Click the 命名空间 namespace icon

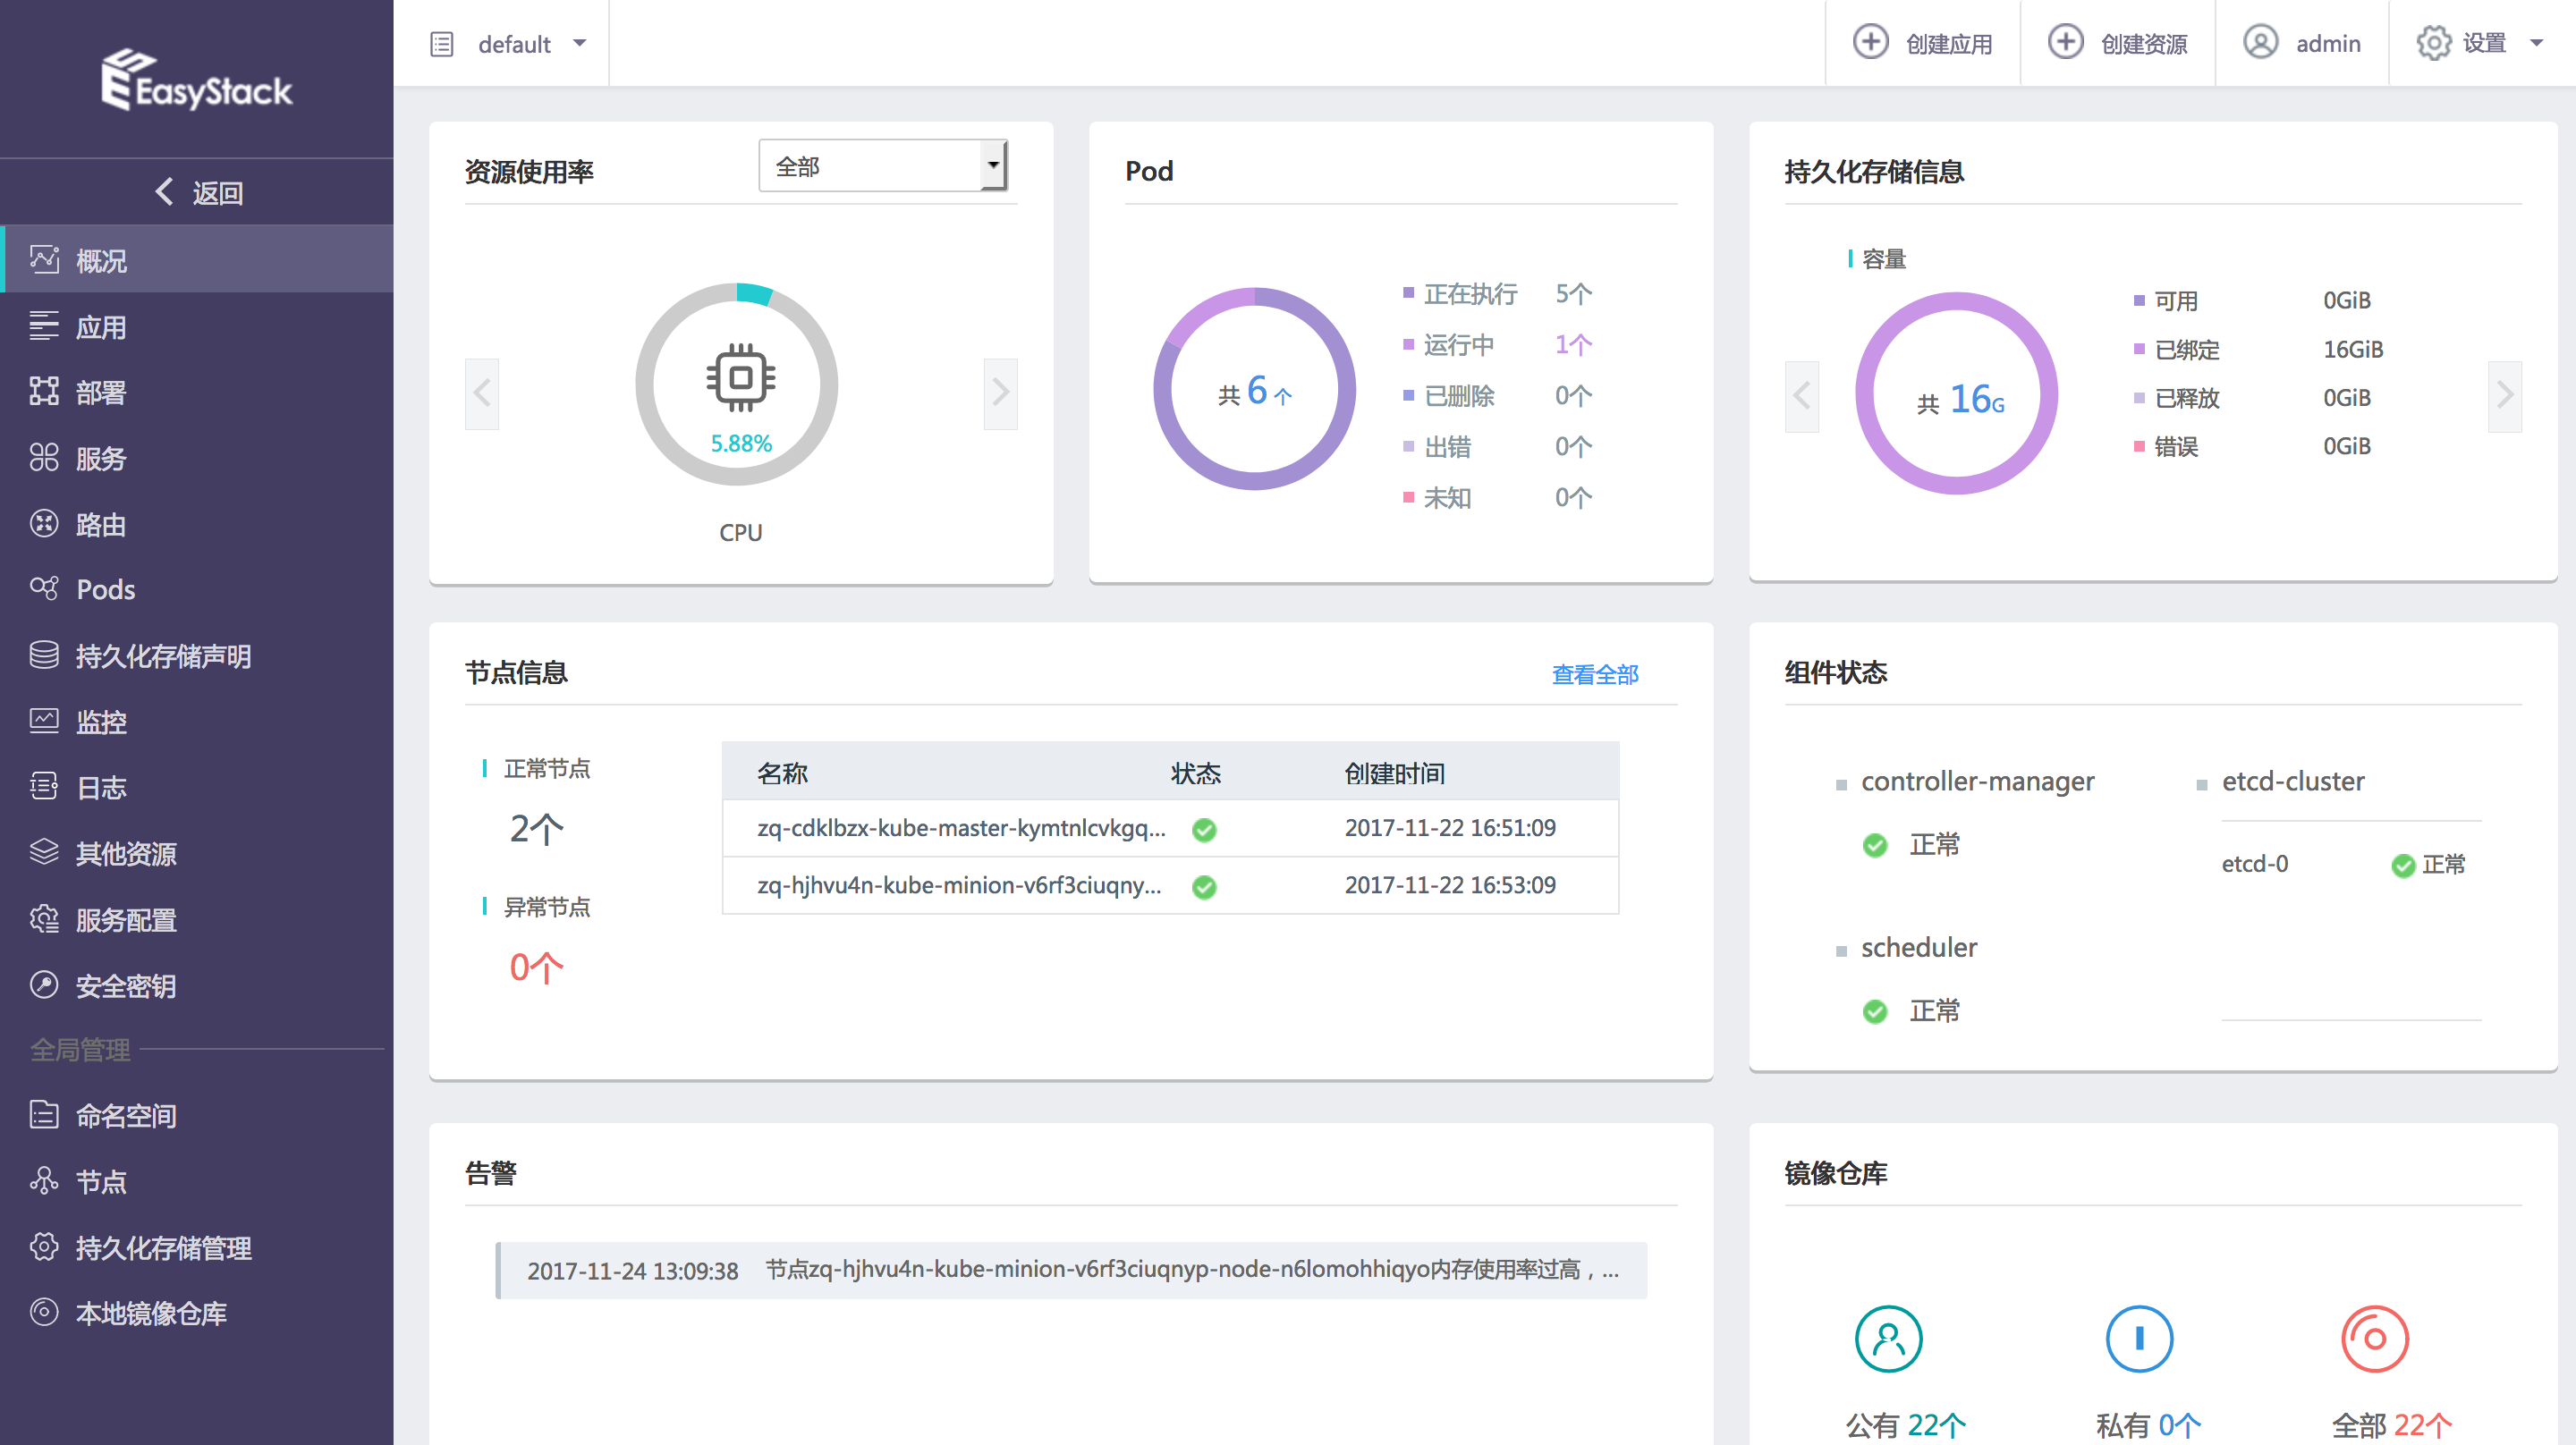pyautogui.click(x=44, y=1114)
